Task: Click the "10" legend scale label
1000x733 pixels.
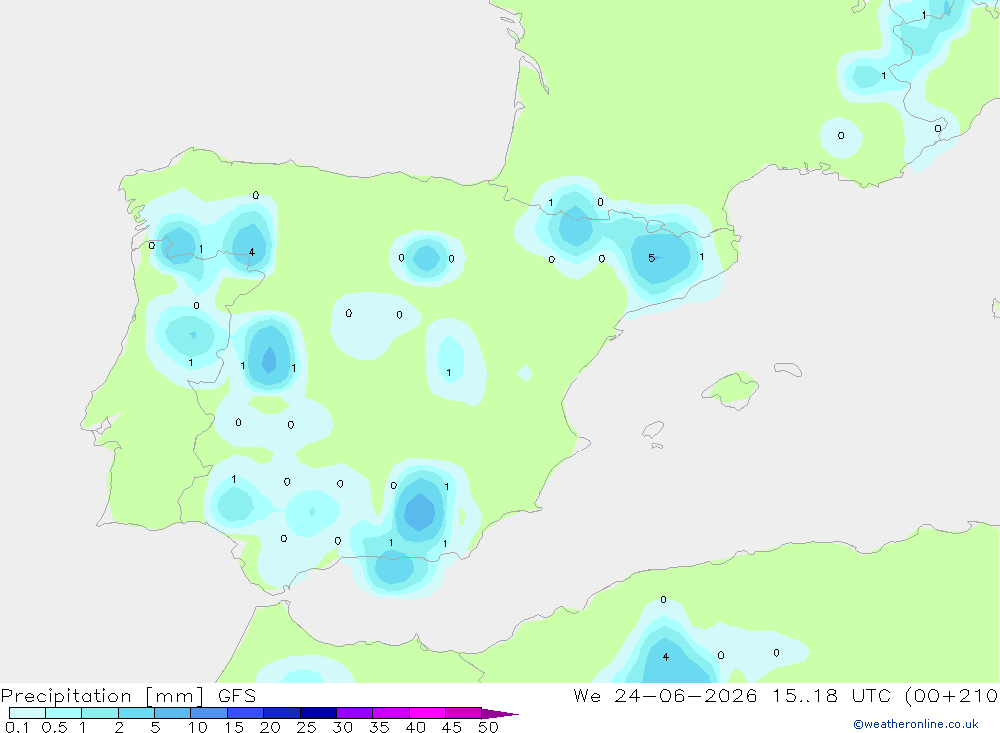Action: (198, 727)
